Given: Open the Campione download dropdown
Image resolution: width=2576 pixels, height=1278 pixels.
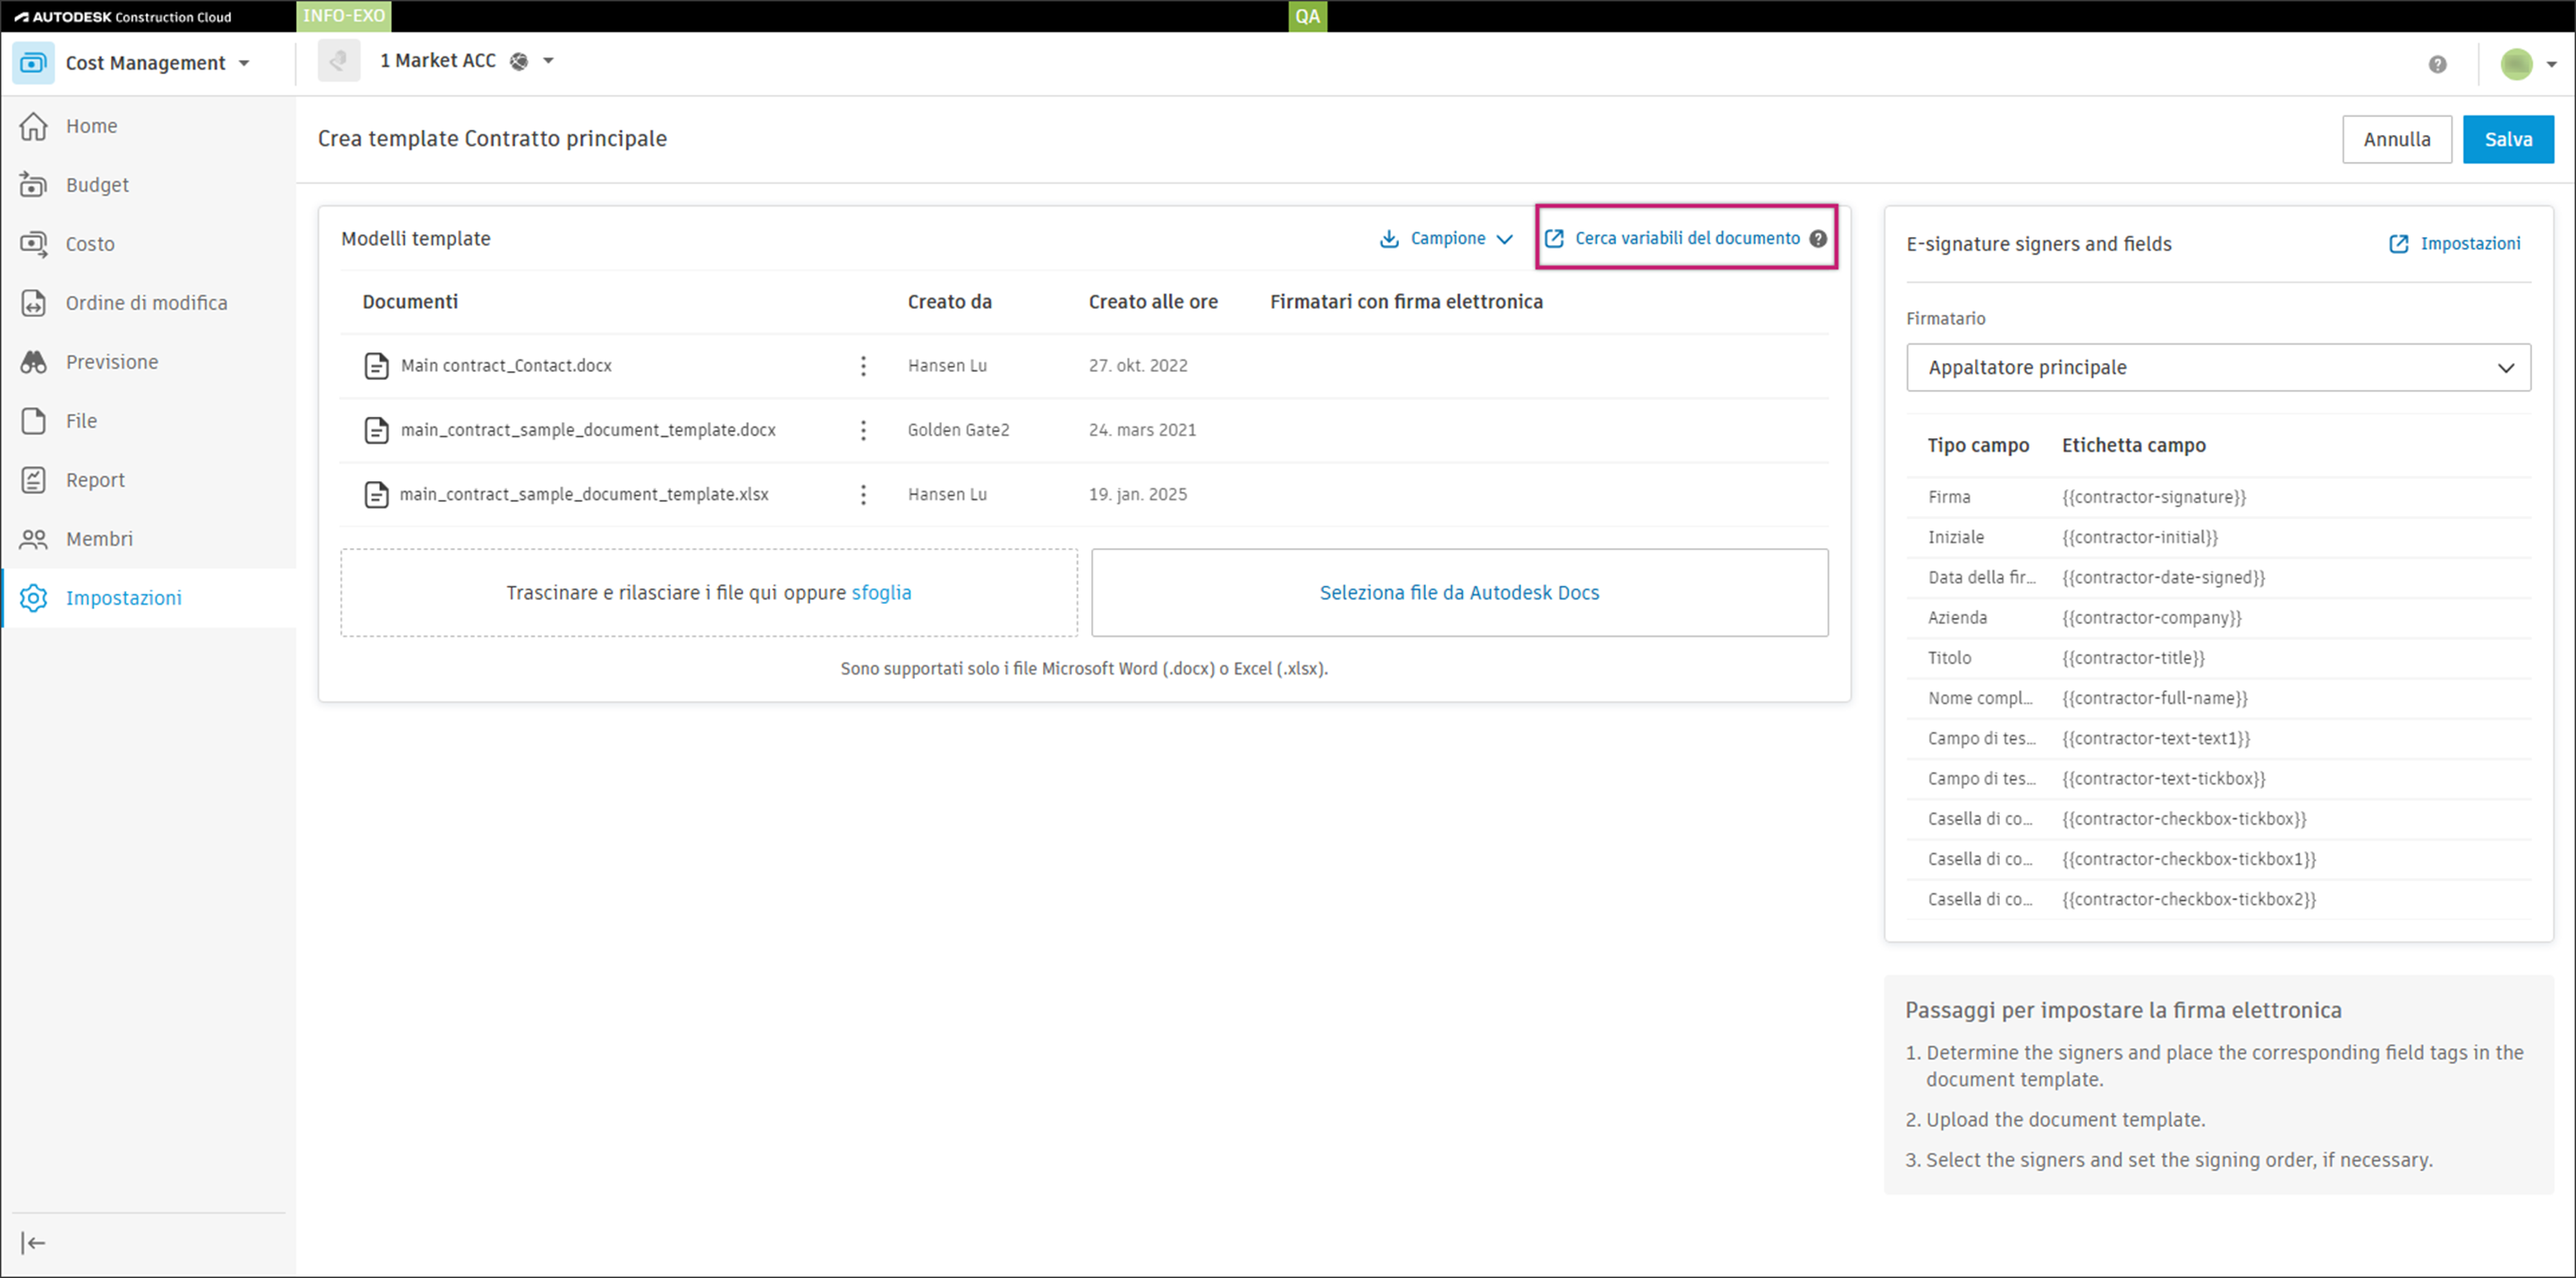Looking at the screenshot, I should [1446, 239].
